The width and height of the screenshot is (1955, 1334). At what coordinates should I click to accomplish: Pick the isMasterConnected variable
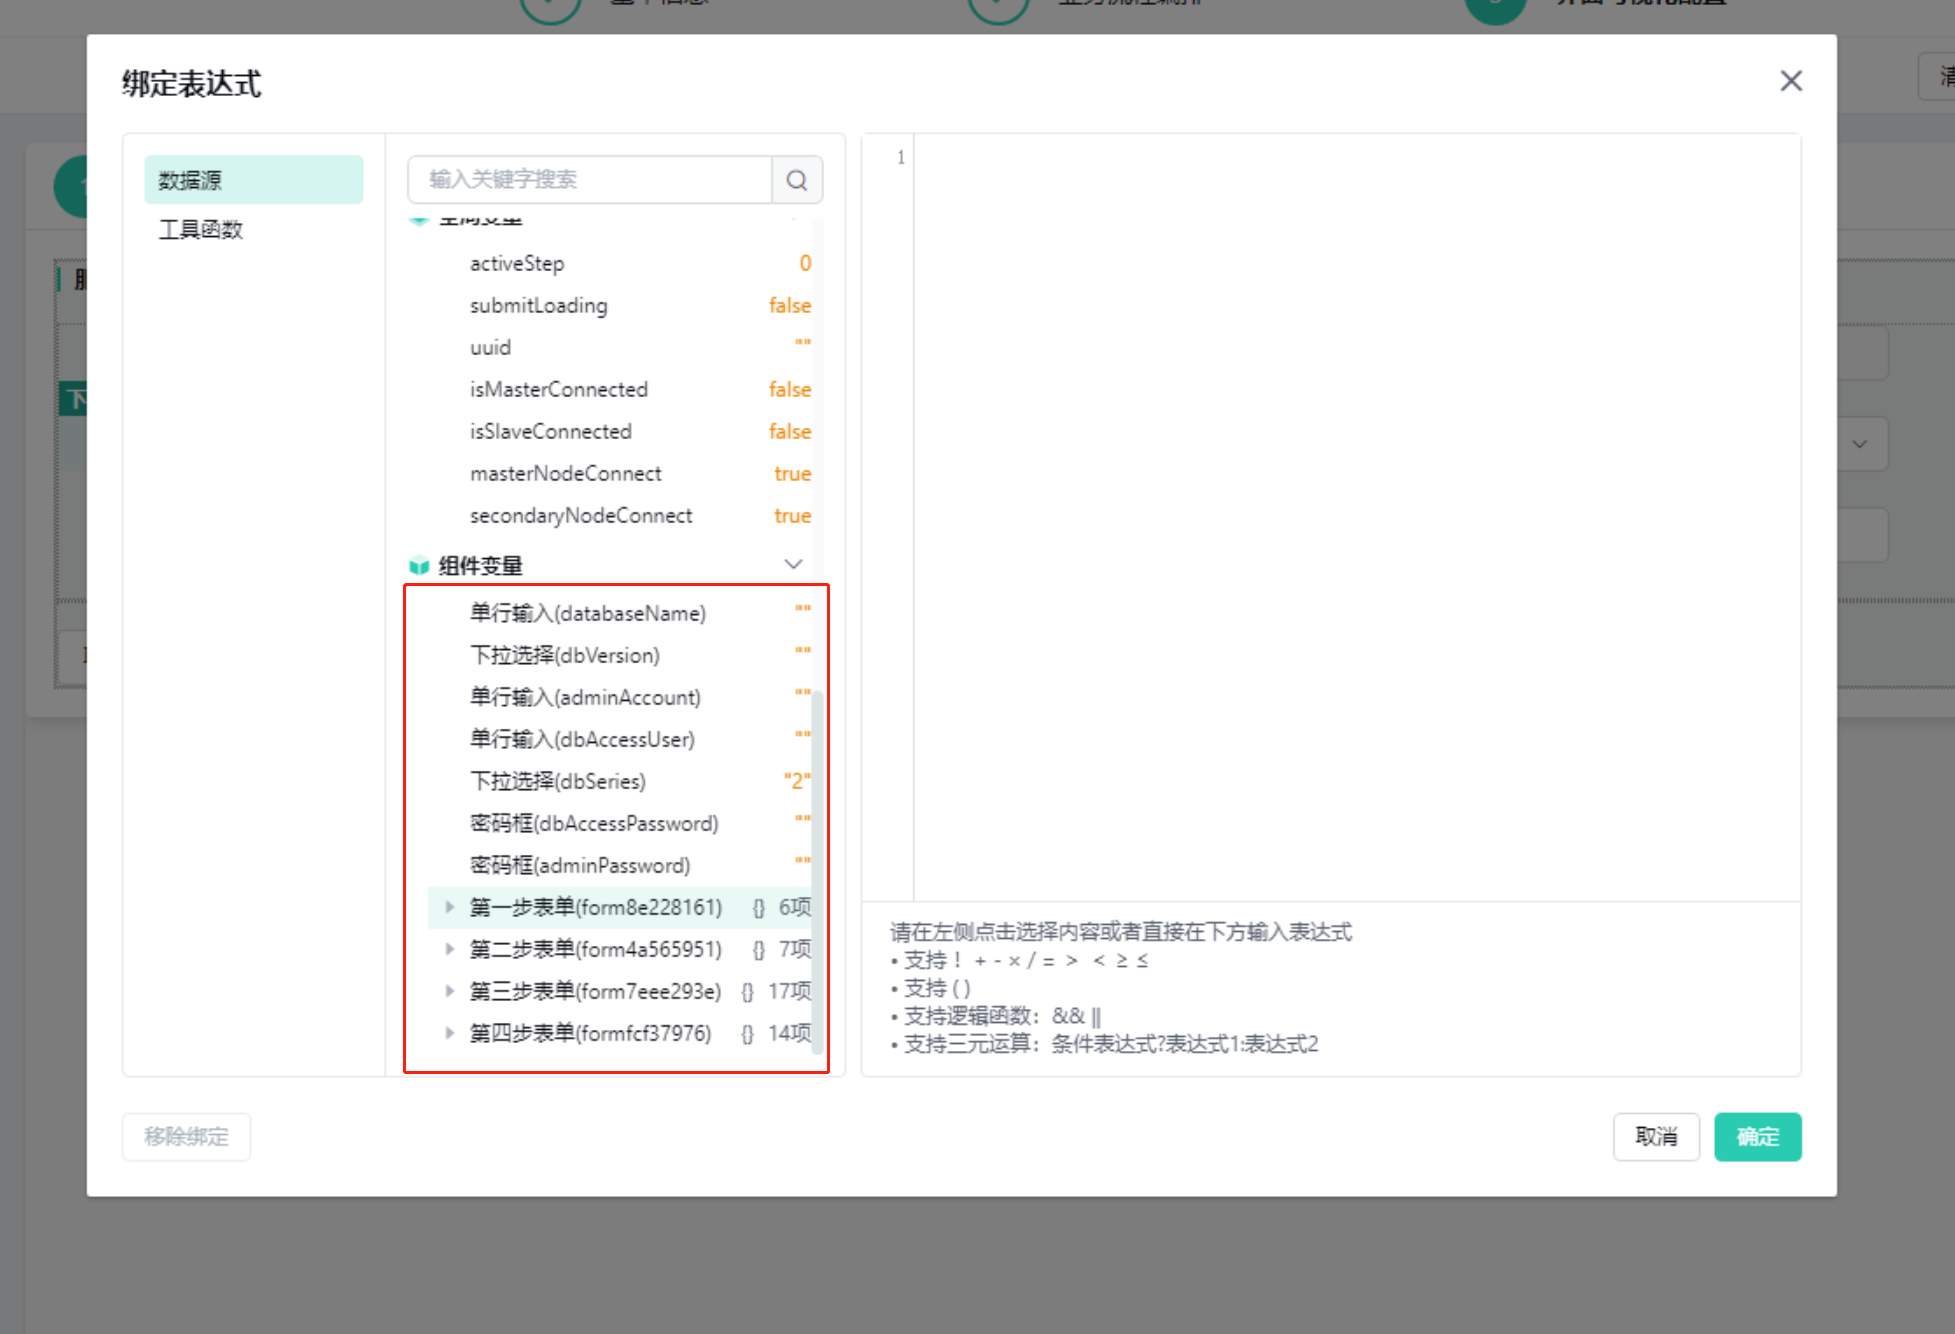point(559,390)
